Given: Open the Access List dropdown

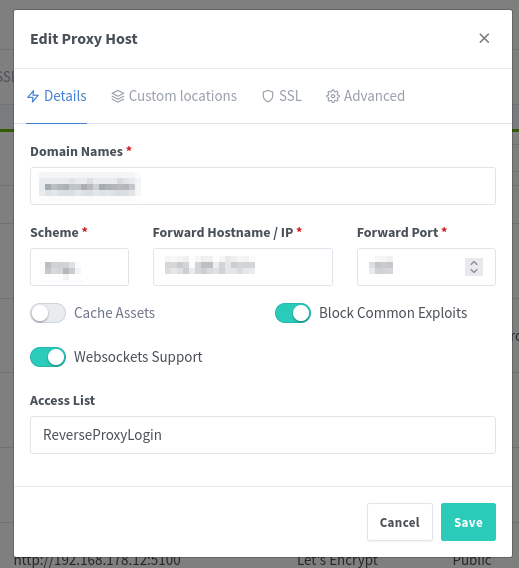Looking at the screenshot, I should coord(263,435).
